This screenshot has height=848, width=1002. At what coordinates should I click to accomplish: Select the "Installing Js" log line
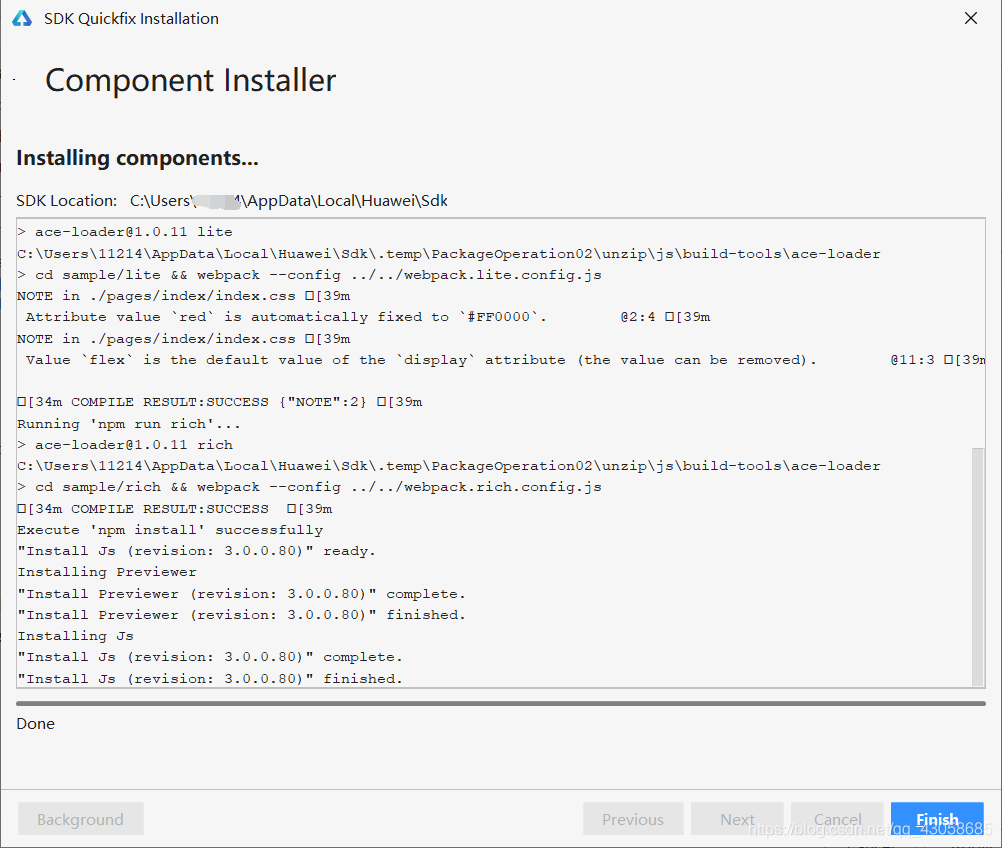click(75, 636)
